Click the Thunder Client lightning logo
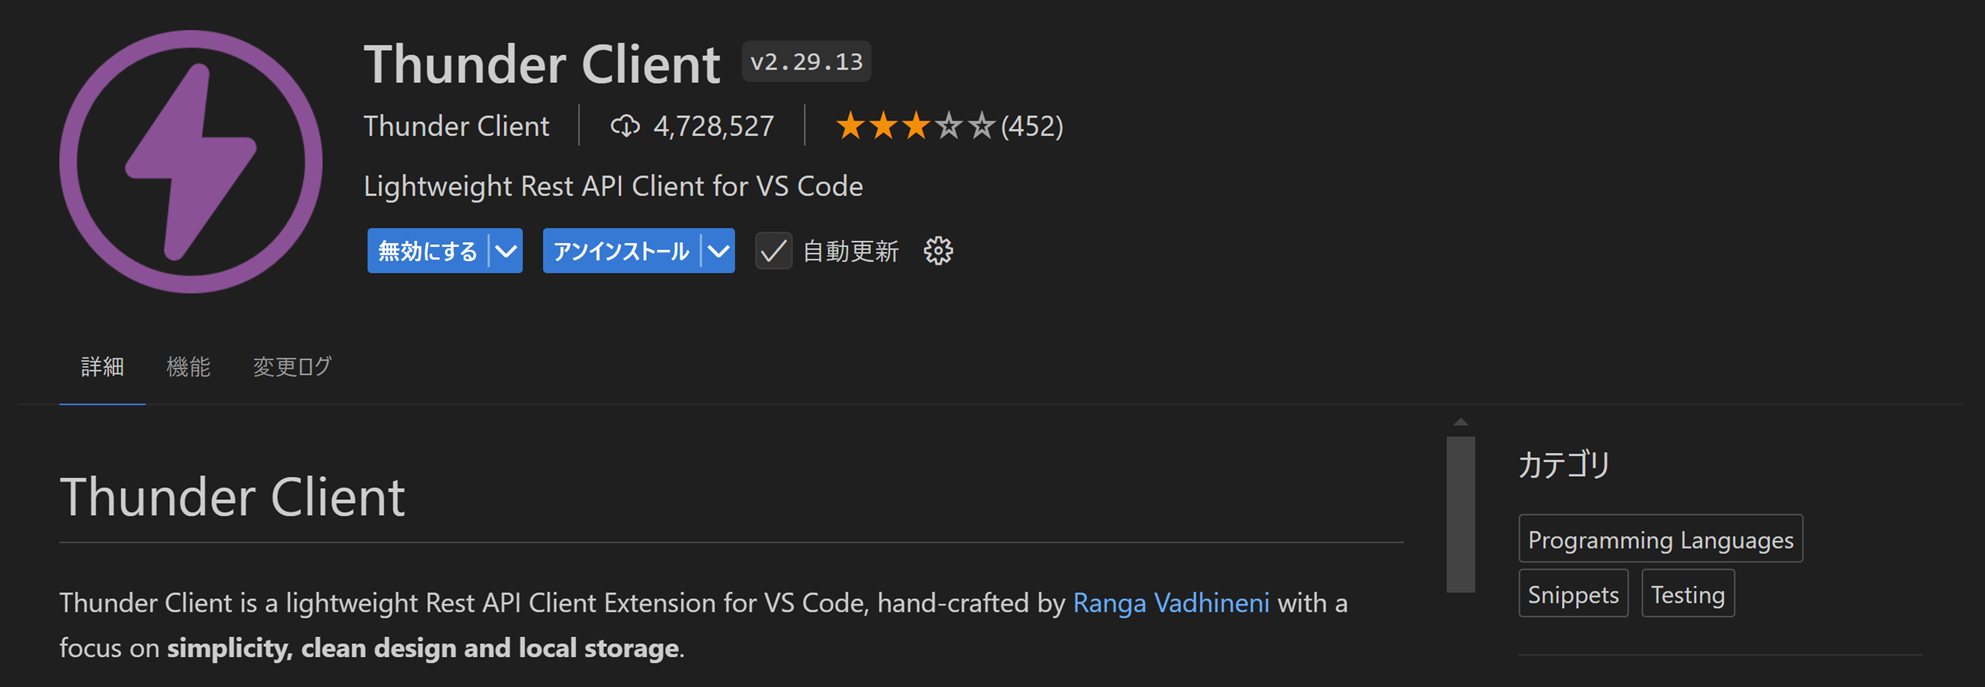The height and width of the screenshot is (687, 1985). click(x=190, y=161)
